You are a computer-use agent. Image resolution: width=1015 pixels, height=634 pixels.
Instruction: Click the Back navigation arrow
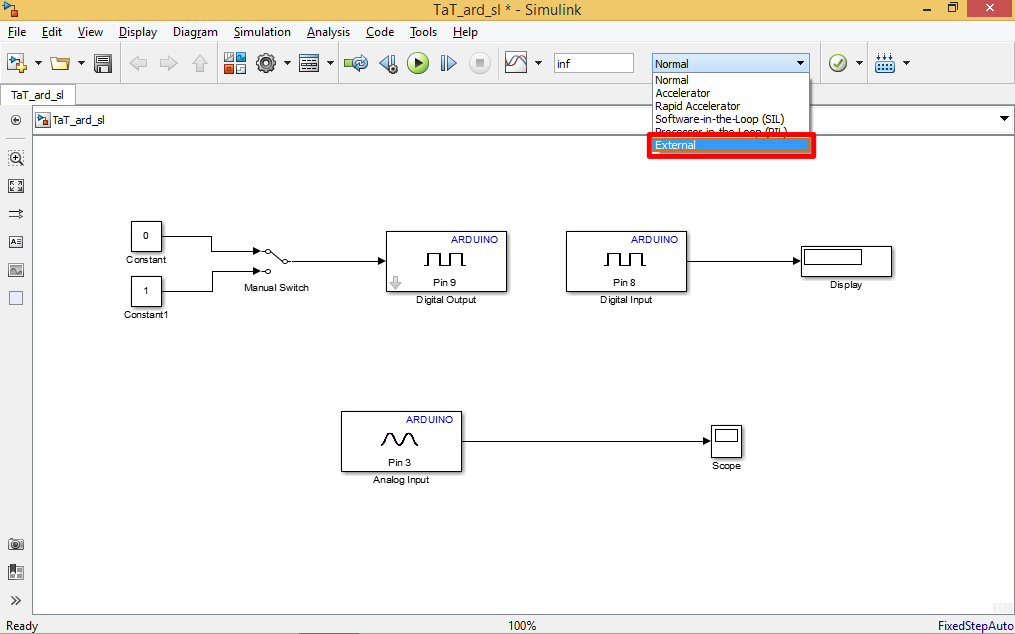pyautogui.click(x=139, y=63)
